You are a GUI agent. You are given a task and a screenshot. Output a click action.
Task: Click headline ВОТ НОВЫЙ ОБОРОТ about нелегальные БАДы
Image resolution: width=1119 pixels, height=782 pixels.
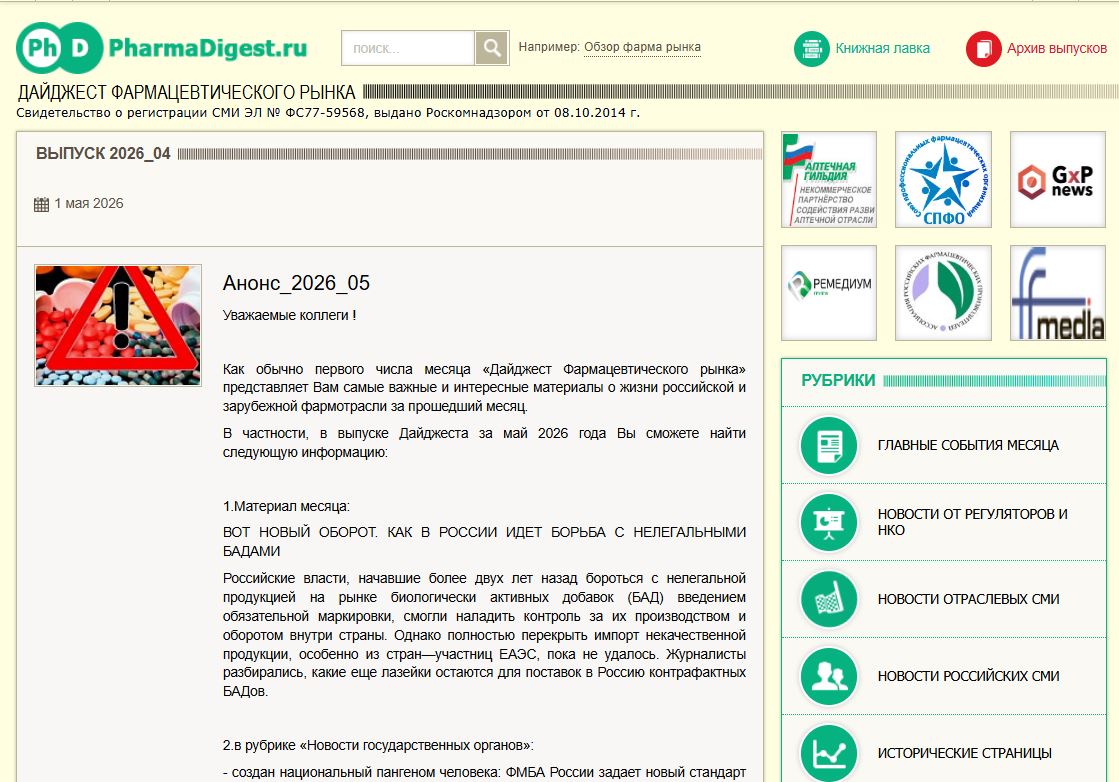pyautogui.click(x=484, y=542)
